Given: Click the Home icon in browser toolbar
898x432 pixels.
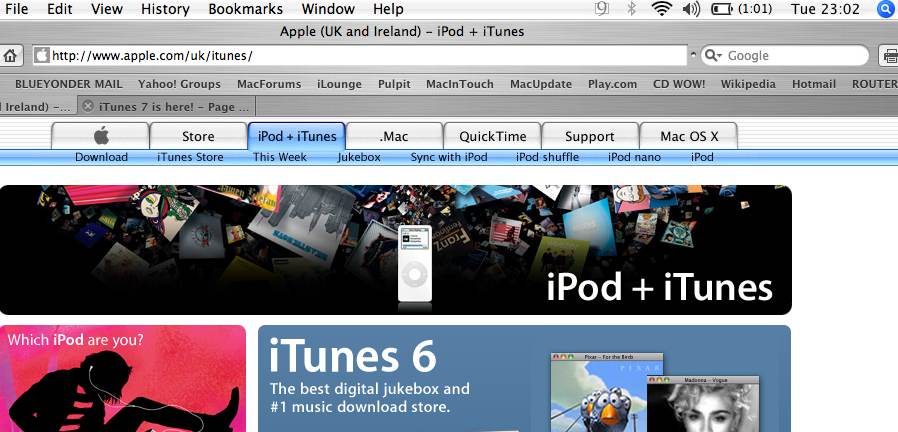Looking at the screenshot, I should click(10, 56).
